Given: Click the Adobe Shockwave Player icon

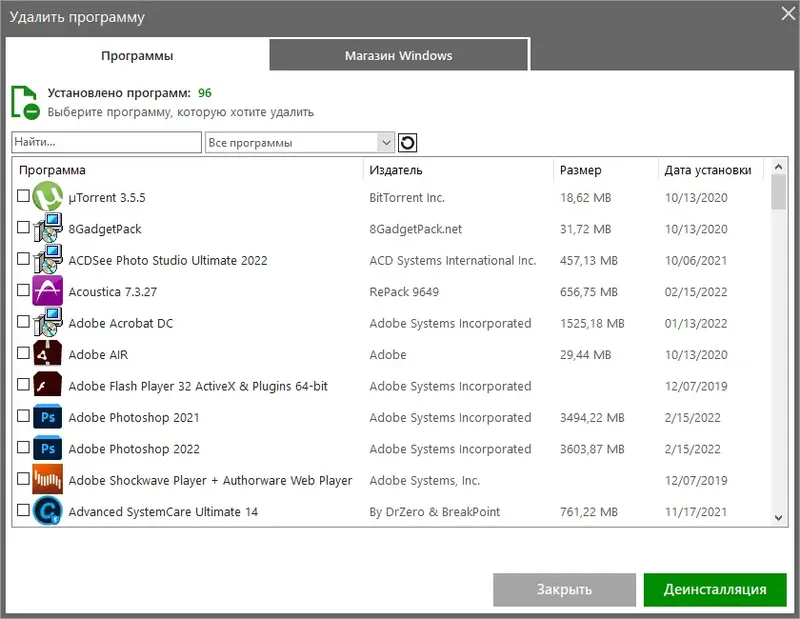Looking at the screenshot, I should point(48,480).
